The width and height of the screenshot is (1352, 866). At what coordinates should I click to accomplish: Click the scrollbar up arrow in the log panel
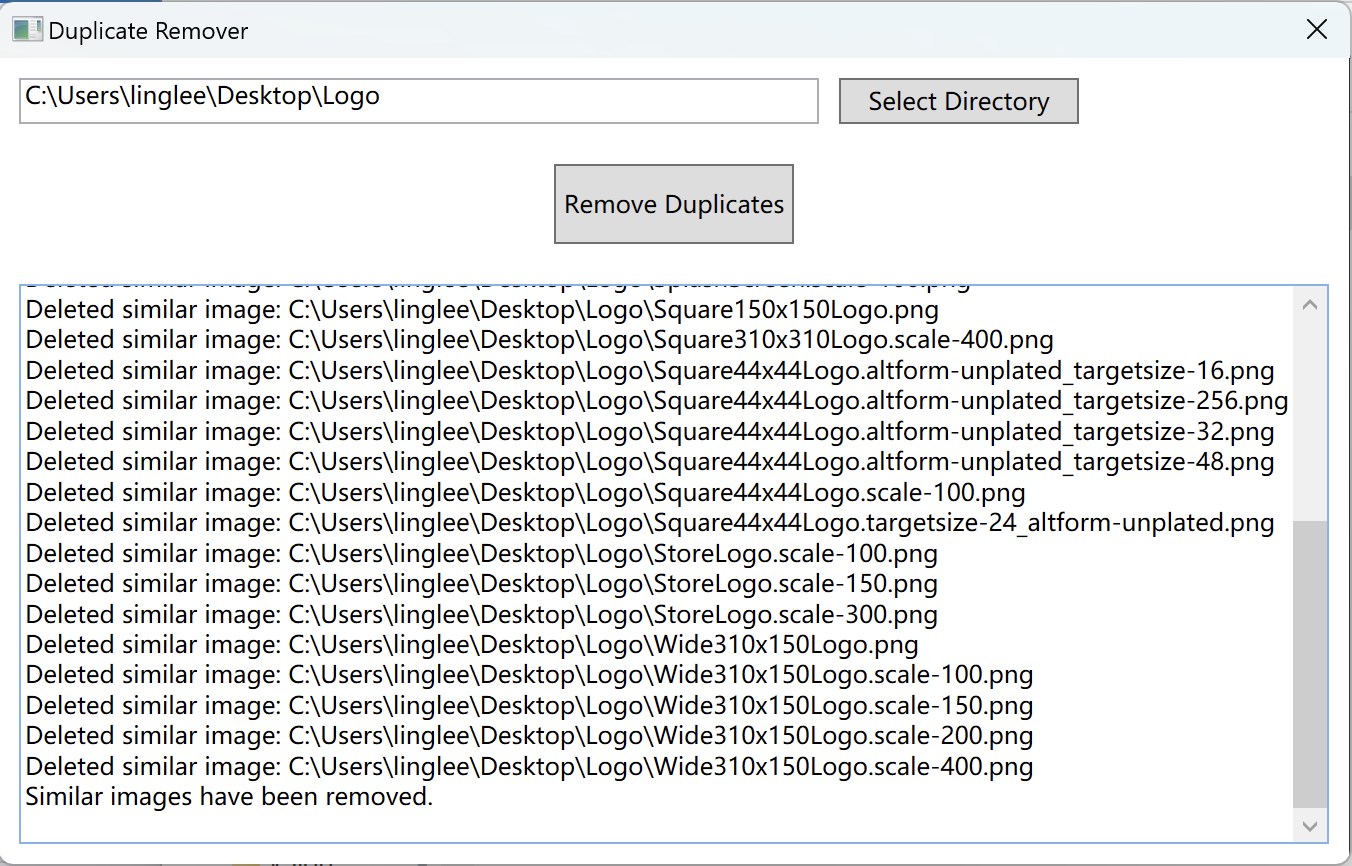coord(1310,303)
